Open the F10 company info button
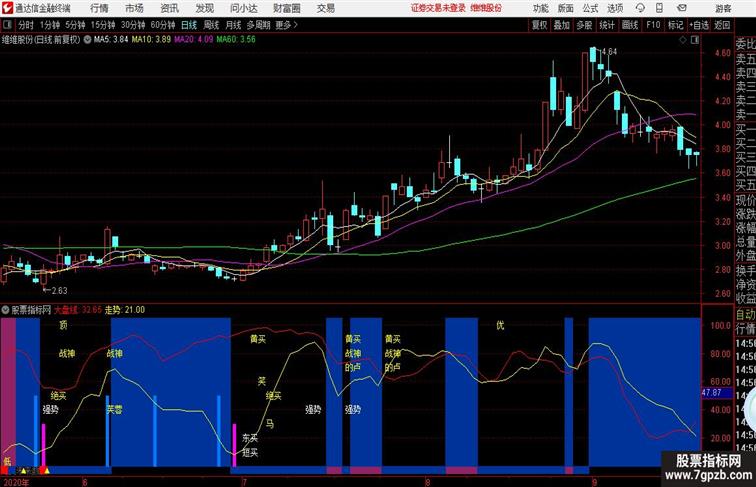The height and width of the screenshot is (487, 756). [x=653, y=25]
